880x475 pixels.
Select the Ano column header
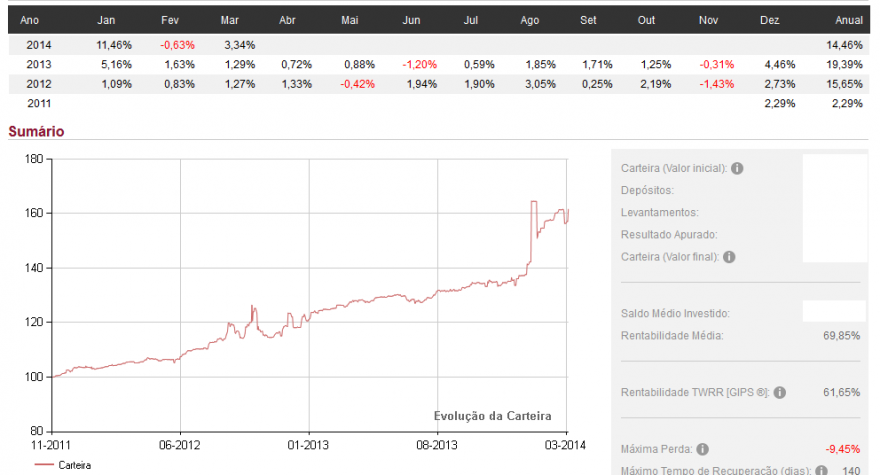pyautogui.click(x=29, y=20)
